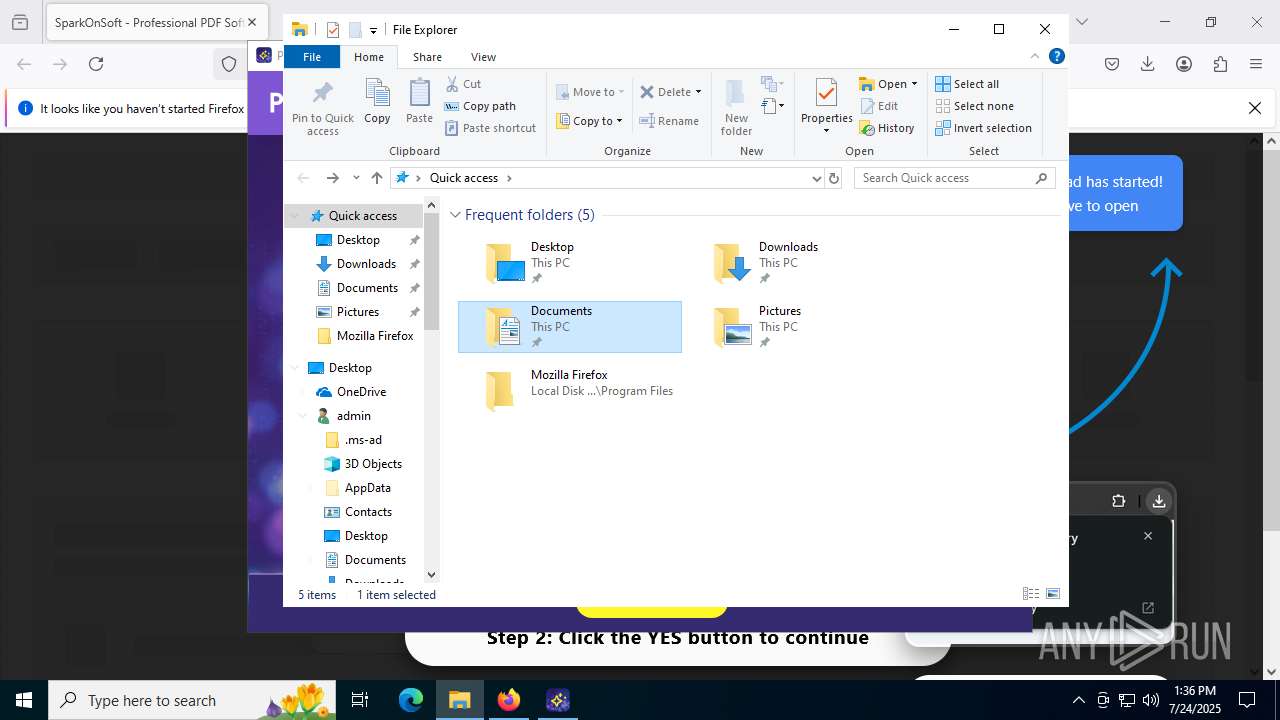Image resolution: width=1280 pixels, height=720 pixels.
Task: Launch Microsoft Edge from taskbar
Action: pyautogui.click(x=411, y=700)
